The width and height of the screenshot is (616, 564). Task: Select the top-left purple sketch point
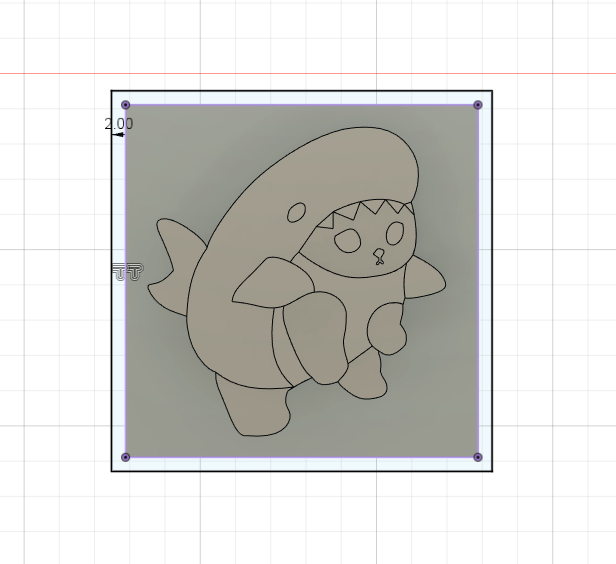(x=125, y=105)
